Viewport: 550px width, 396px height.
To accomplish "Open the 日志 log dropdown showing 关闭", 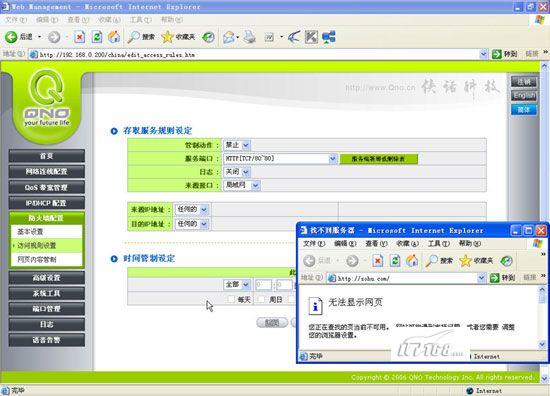I will point(237,172).
